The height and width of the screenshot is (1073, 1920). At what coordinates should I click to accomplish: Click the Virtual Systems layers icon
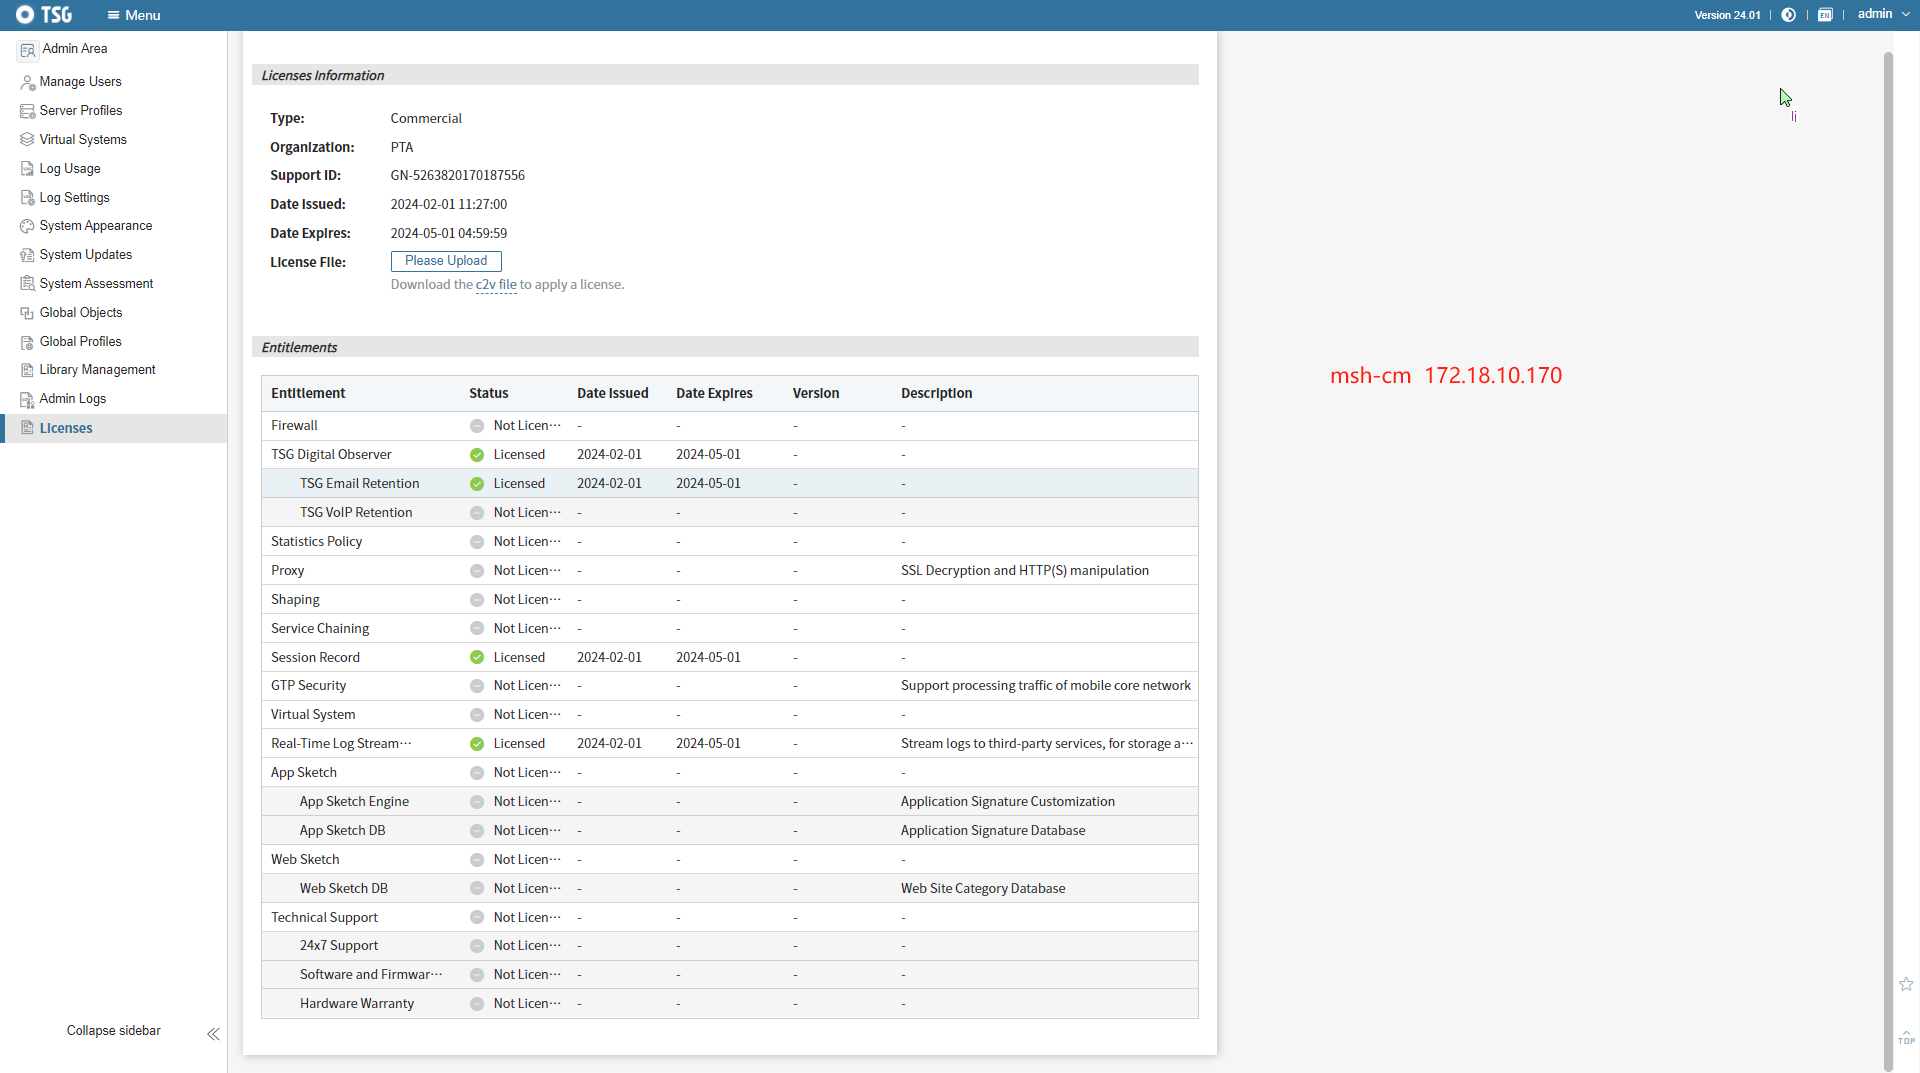click(27, 140)
